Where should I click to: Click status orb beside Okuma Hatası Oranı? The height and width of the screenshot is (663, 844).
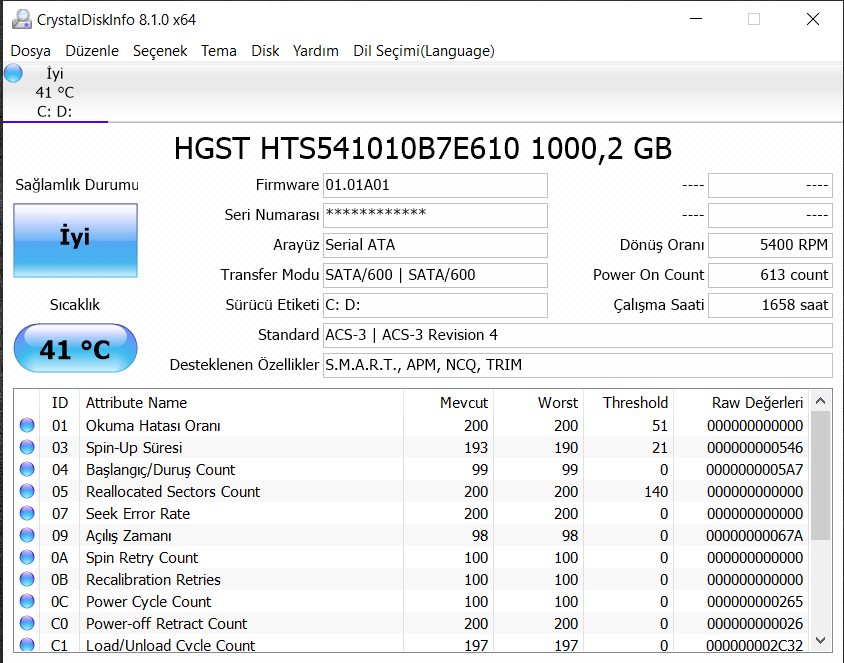(x=27, y=426)
